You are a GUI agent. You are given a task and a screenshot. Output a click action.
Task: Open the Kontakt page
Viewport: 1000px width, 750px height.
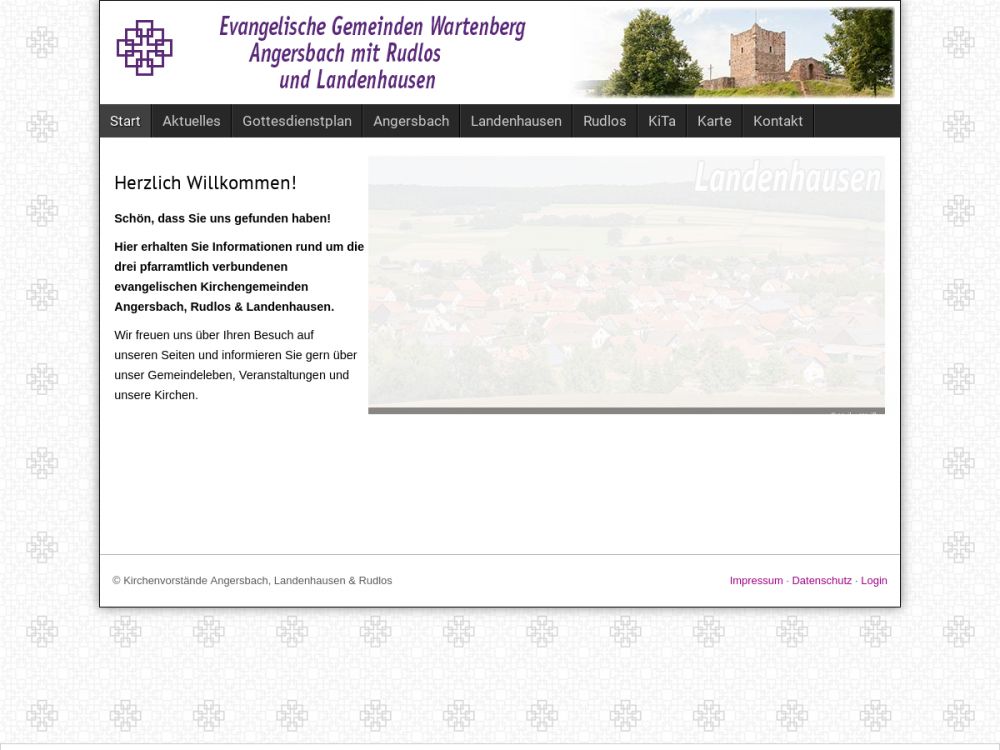pos(778,121)
